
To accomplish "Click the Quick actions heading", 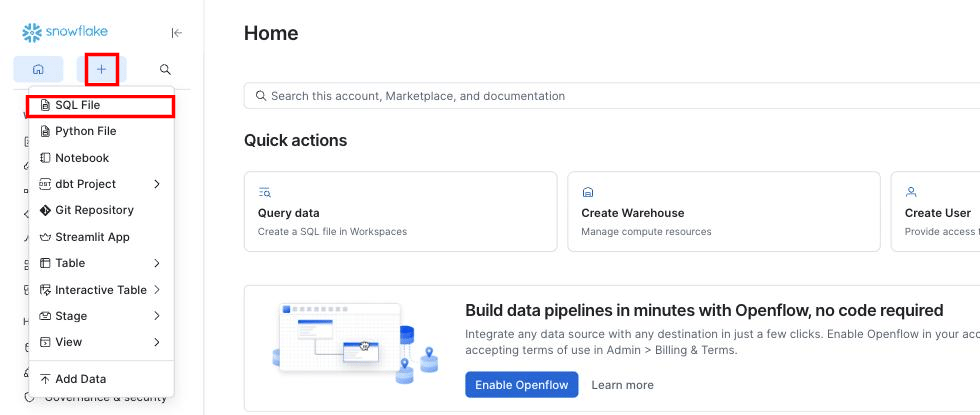I will (296, 140).
